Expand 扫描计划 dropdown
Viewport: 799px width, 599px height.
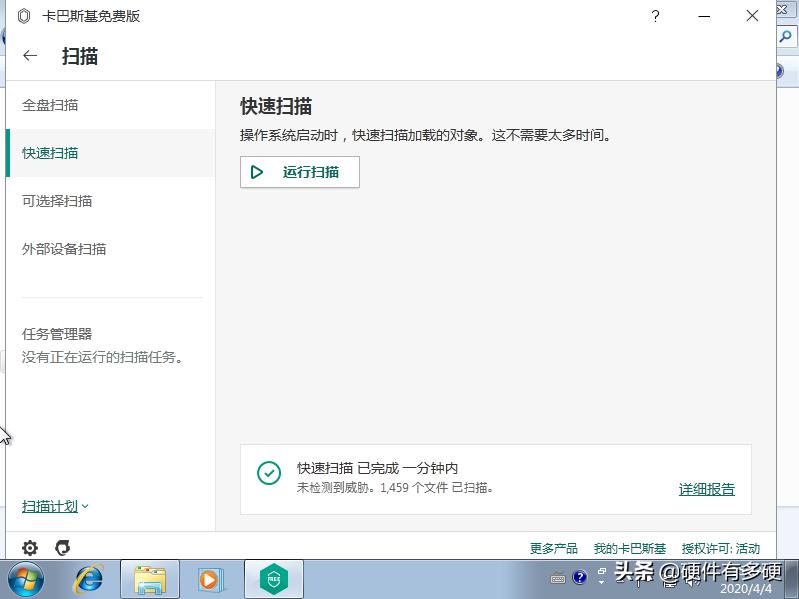click(x=55, y=506)
